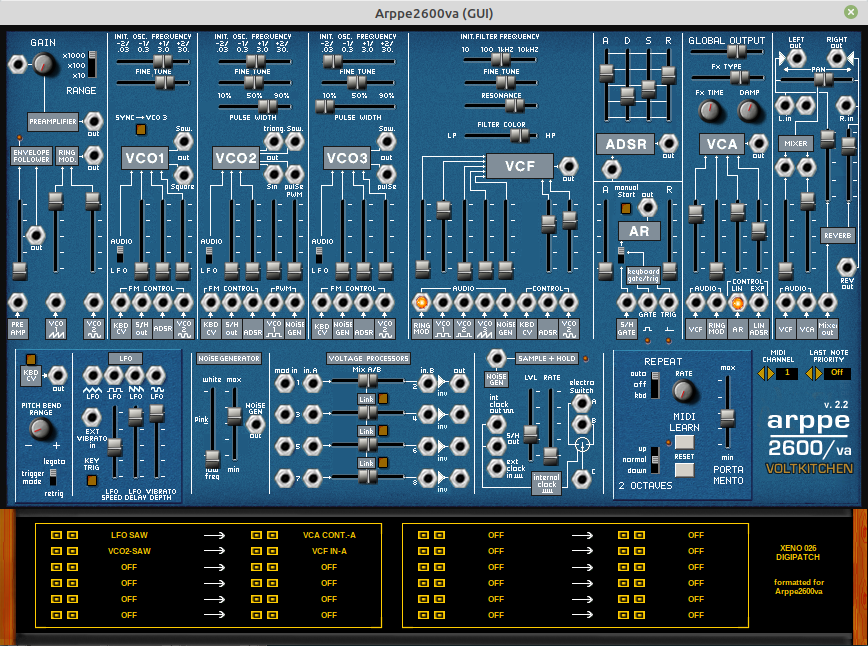Decrease MIDI CHANNEL with left arrow
This screenshot has width=868, height=646.
[x=762, y=374]
